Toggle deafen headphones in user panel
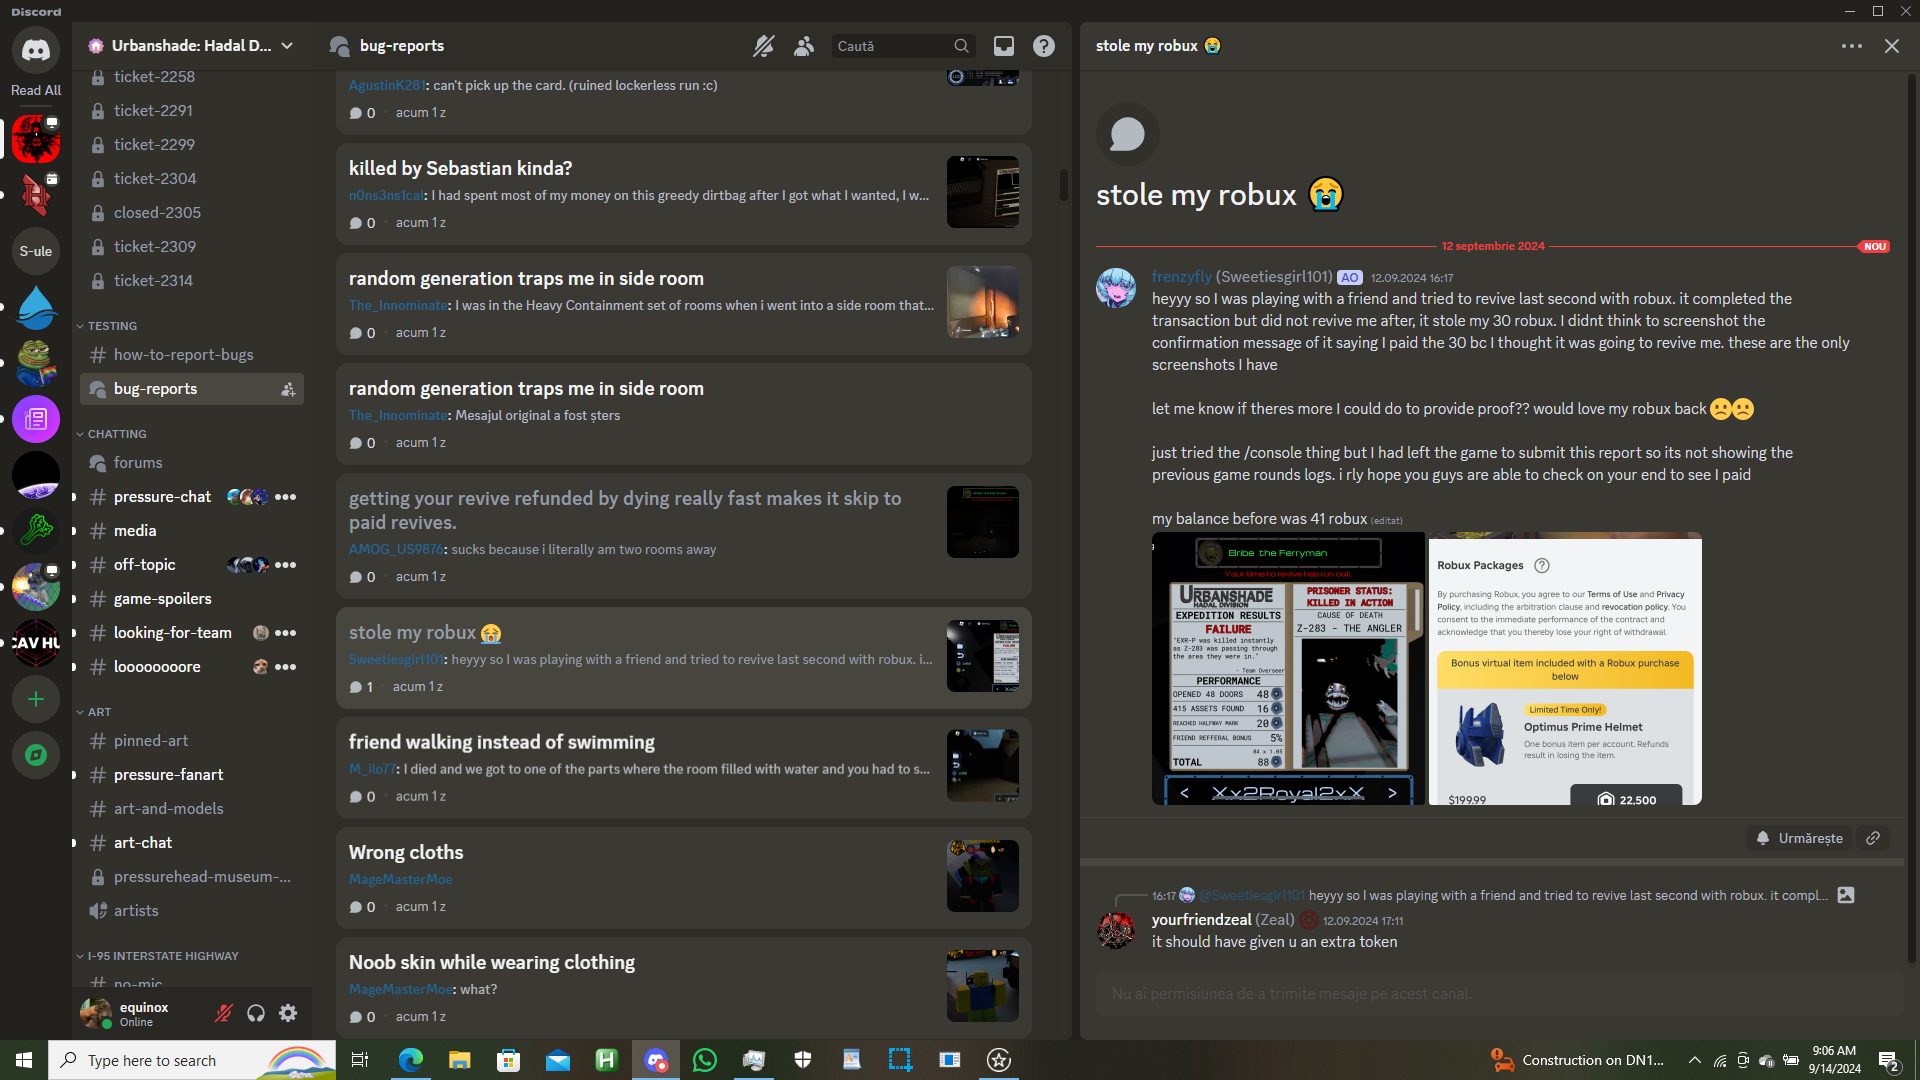1920x1080 pixels. [256, 1013]
